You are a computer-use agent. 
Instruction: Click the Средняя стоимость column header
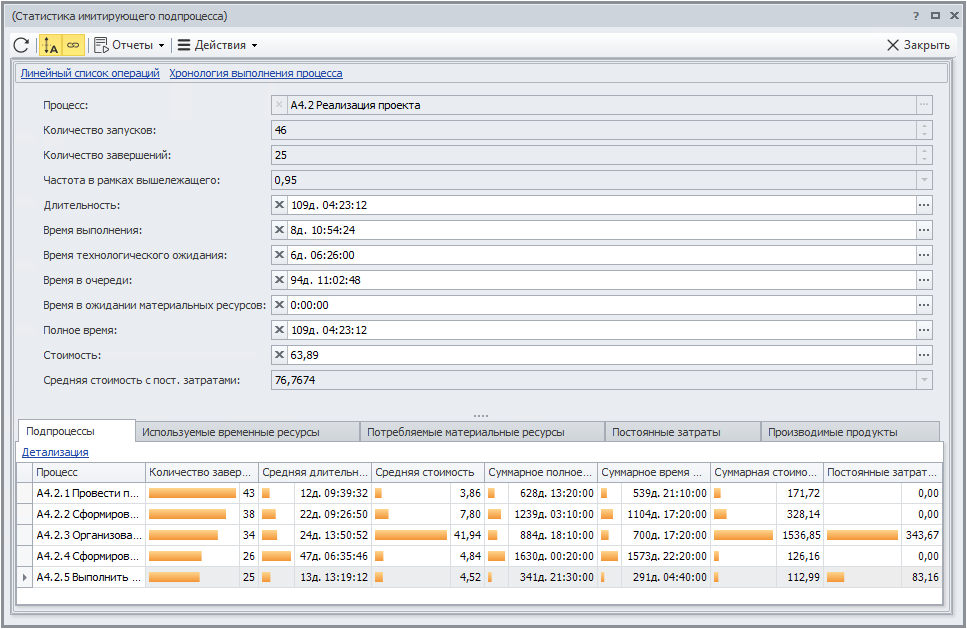coord(427,472)
